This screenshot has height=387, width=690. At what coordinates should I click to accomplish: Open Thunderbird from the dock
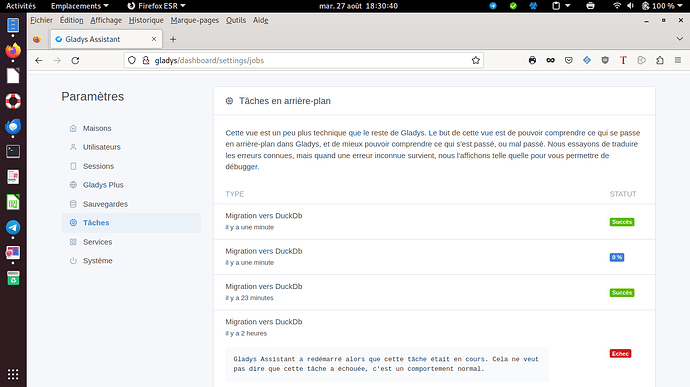[x=13, y=127]
